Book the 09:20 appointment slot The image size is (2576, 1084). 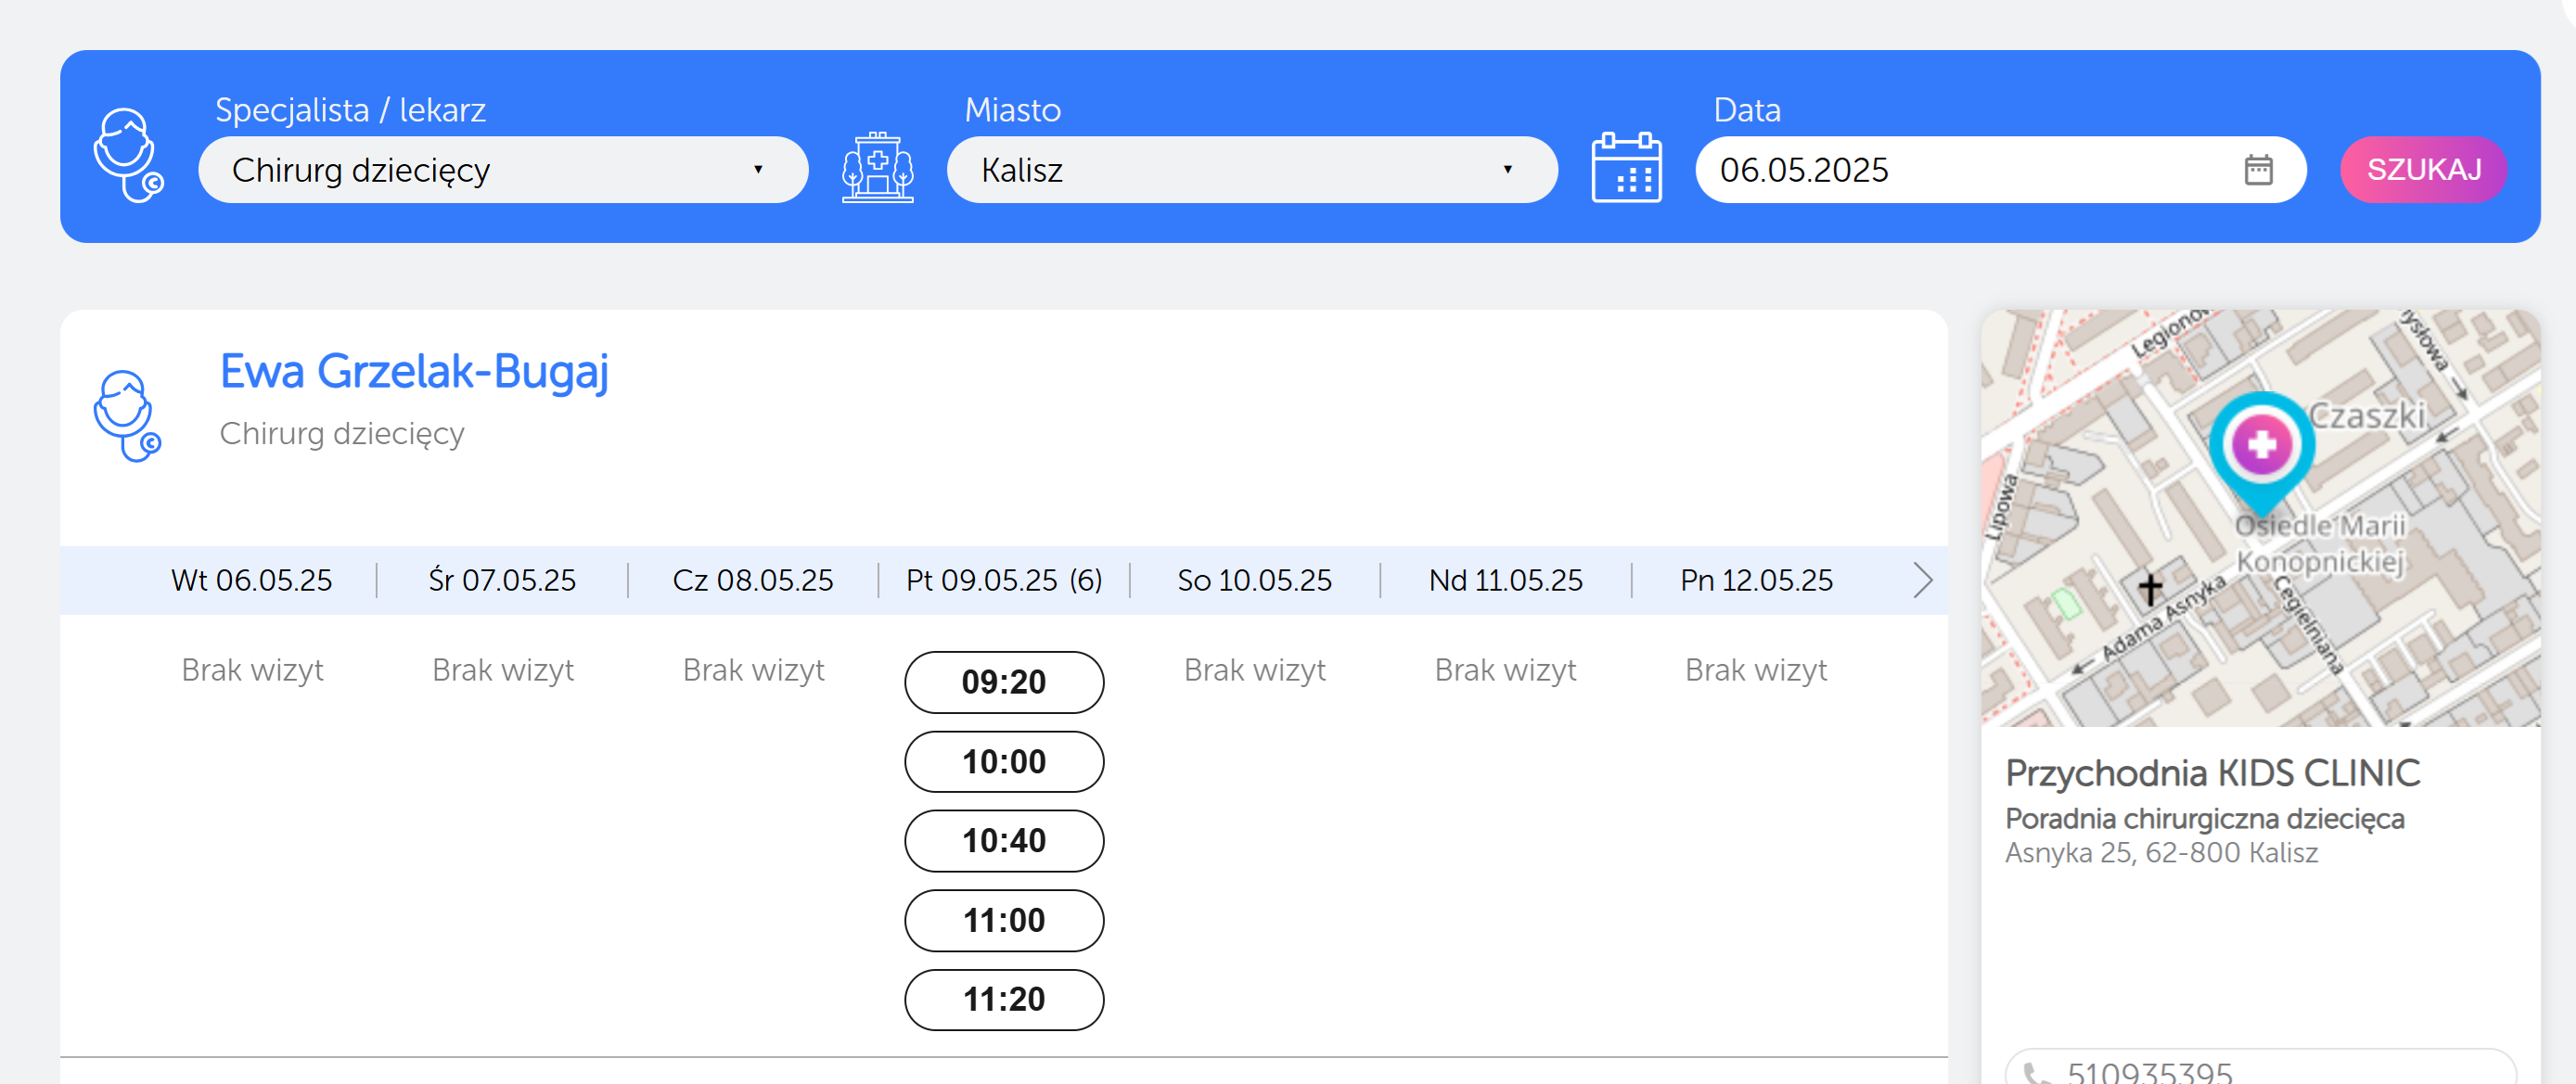click(x=1003, y=682)
